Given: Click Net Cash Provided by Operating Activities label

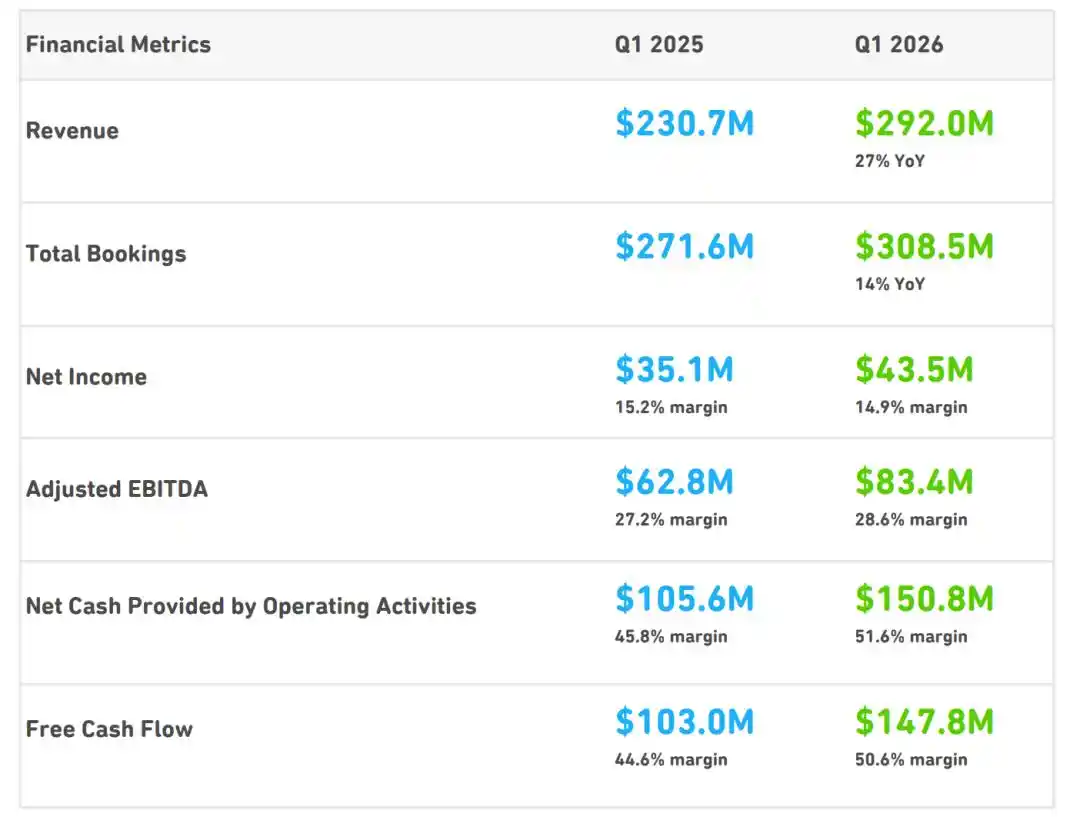Looking at the screenshot, I should [x=251, y=606].
